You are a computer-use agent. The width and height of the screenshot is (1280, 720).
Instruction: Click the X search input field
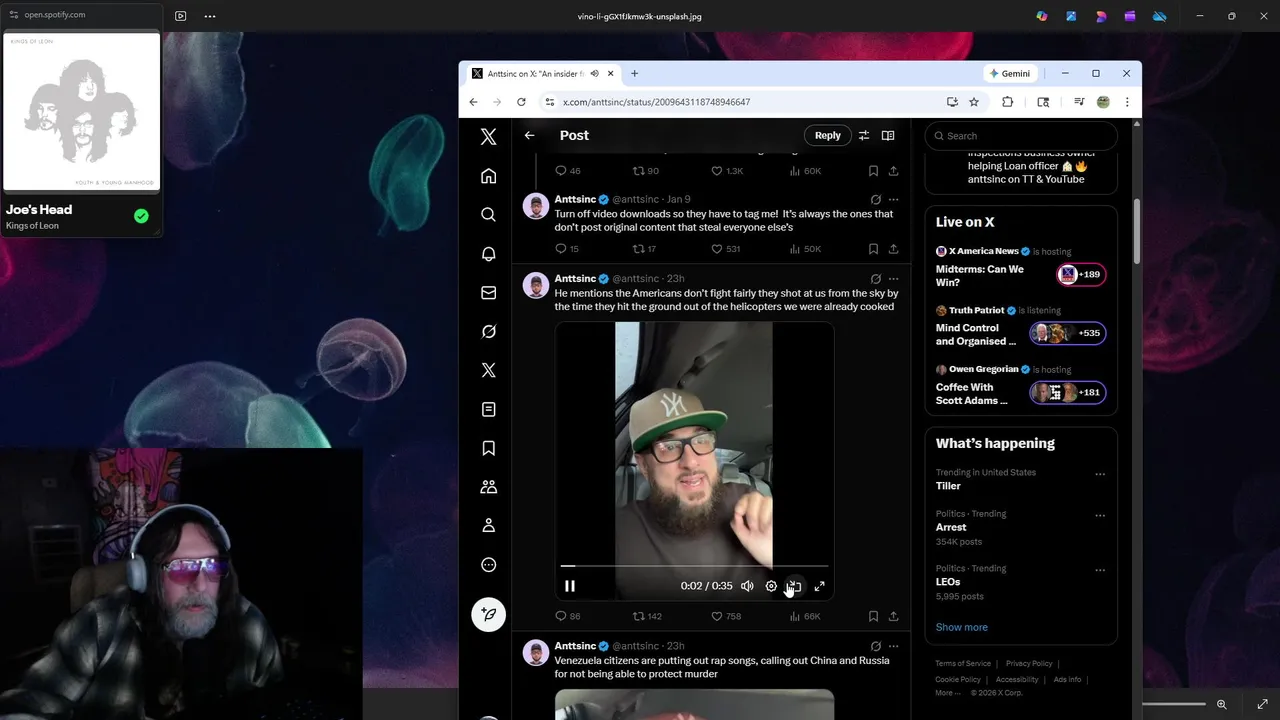1021,136
